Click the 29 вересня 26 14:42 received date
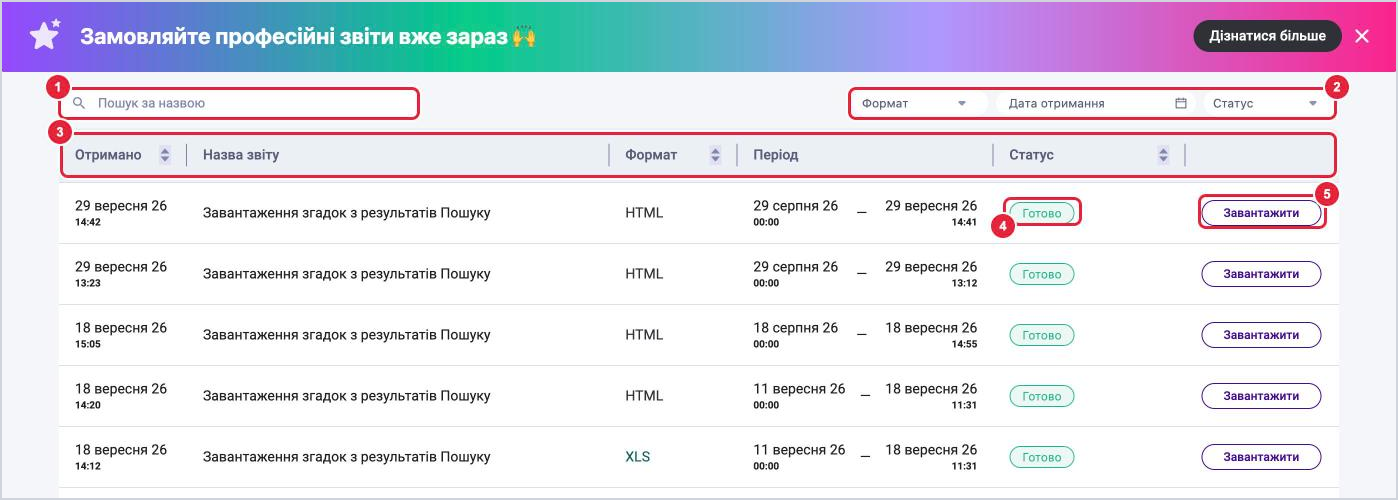 click(x=121, y=213)
